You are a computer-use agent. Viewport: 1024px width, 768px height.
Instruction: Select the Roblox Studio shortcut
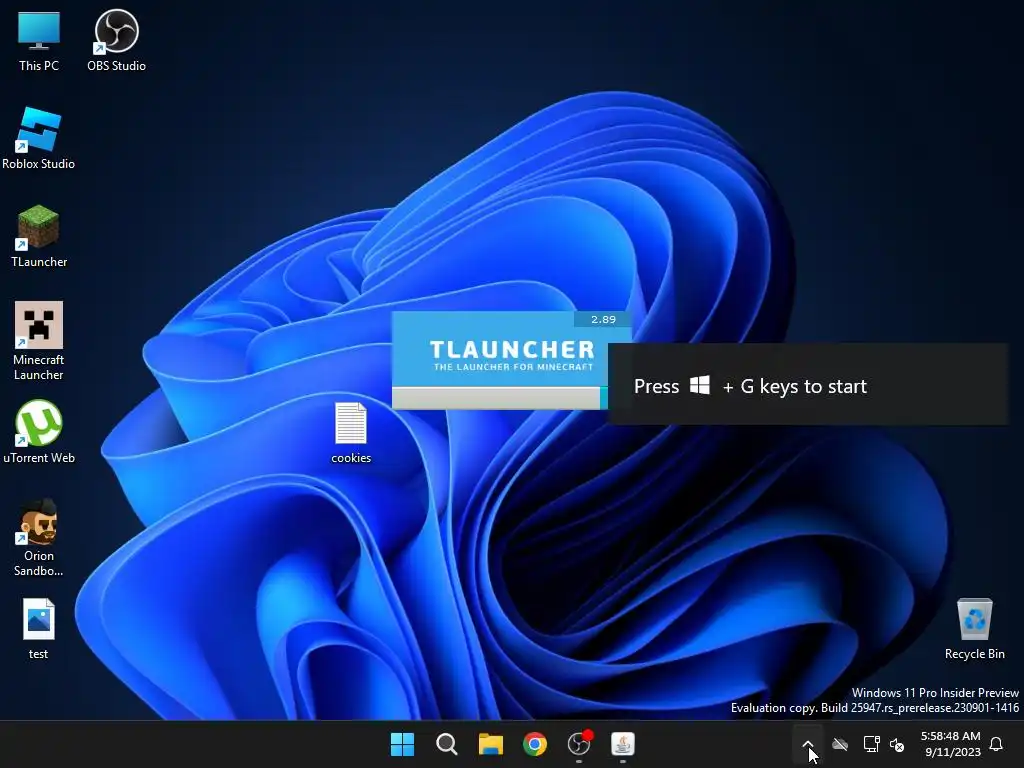click(39, 138)
